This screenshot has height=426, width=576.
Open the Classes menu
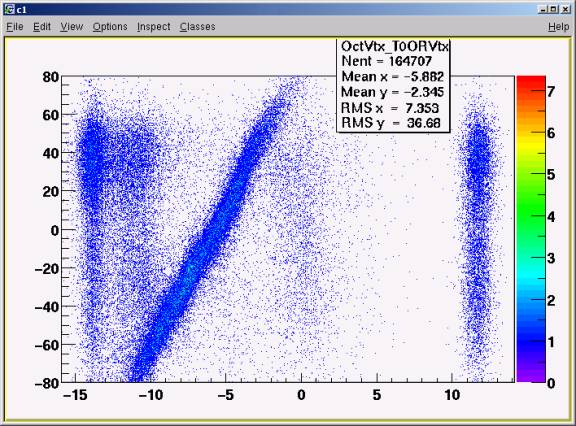click(198, 26)
